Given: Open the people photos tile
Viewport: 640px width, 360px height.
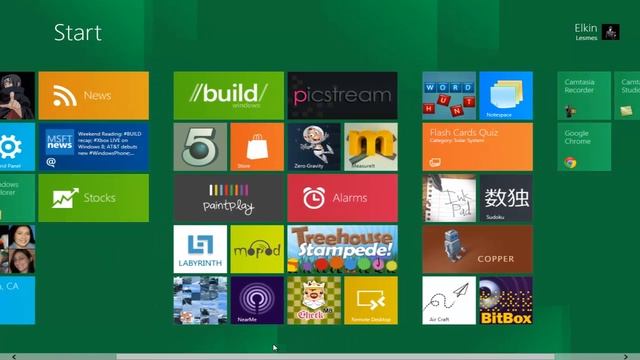Looking at the screenshot, I should 17,249.
